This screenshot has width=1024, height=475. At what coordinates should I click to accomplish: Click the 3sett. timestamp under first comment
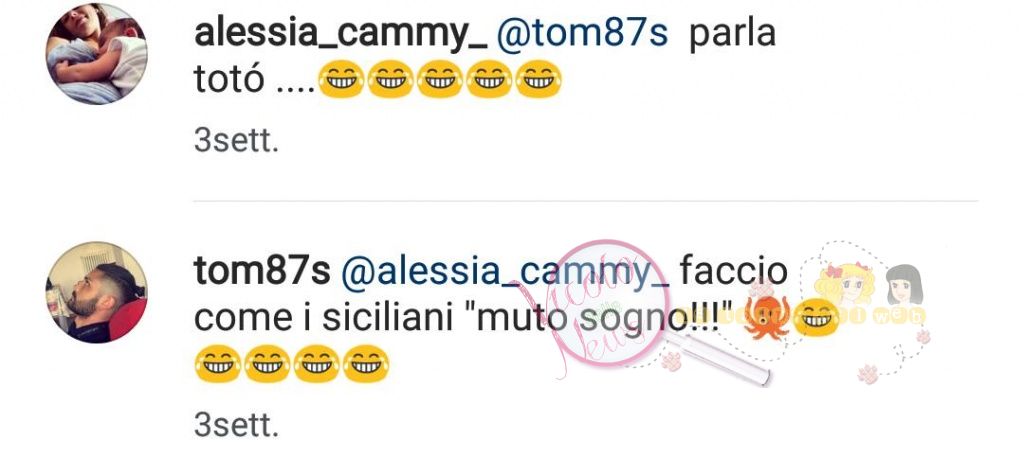pyautogui.click(x=236, y=141)
